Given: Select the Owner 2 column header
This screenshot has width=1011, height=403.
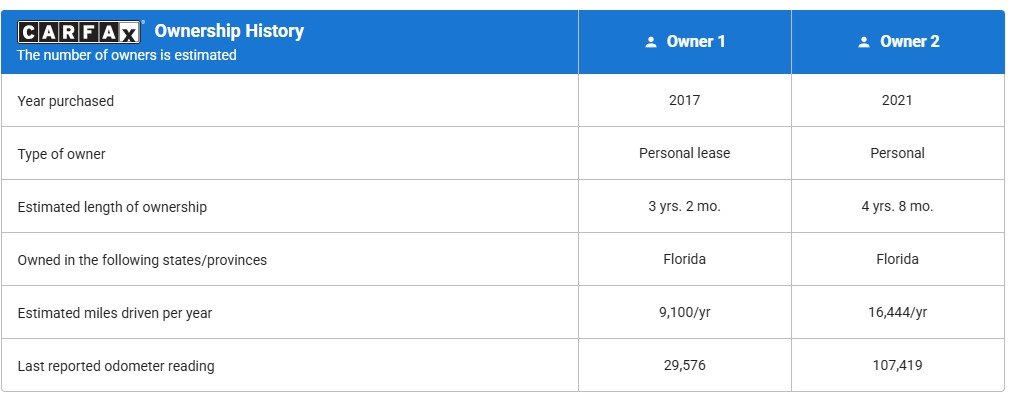Looking at the screenshot, I should click(x=909, y=42).
